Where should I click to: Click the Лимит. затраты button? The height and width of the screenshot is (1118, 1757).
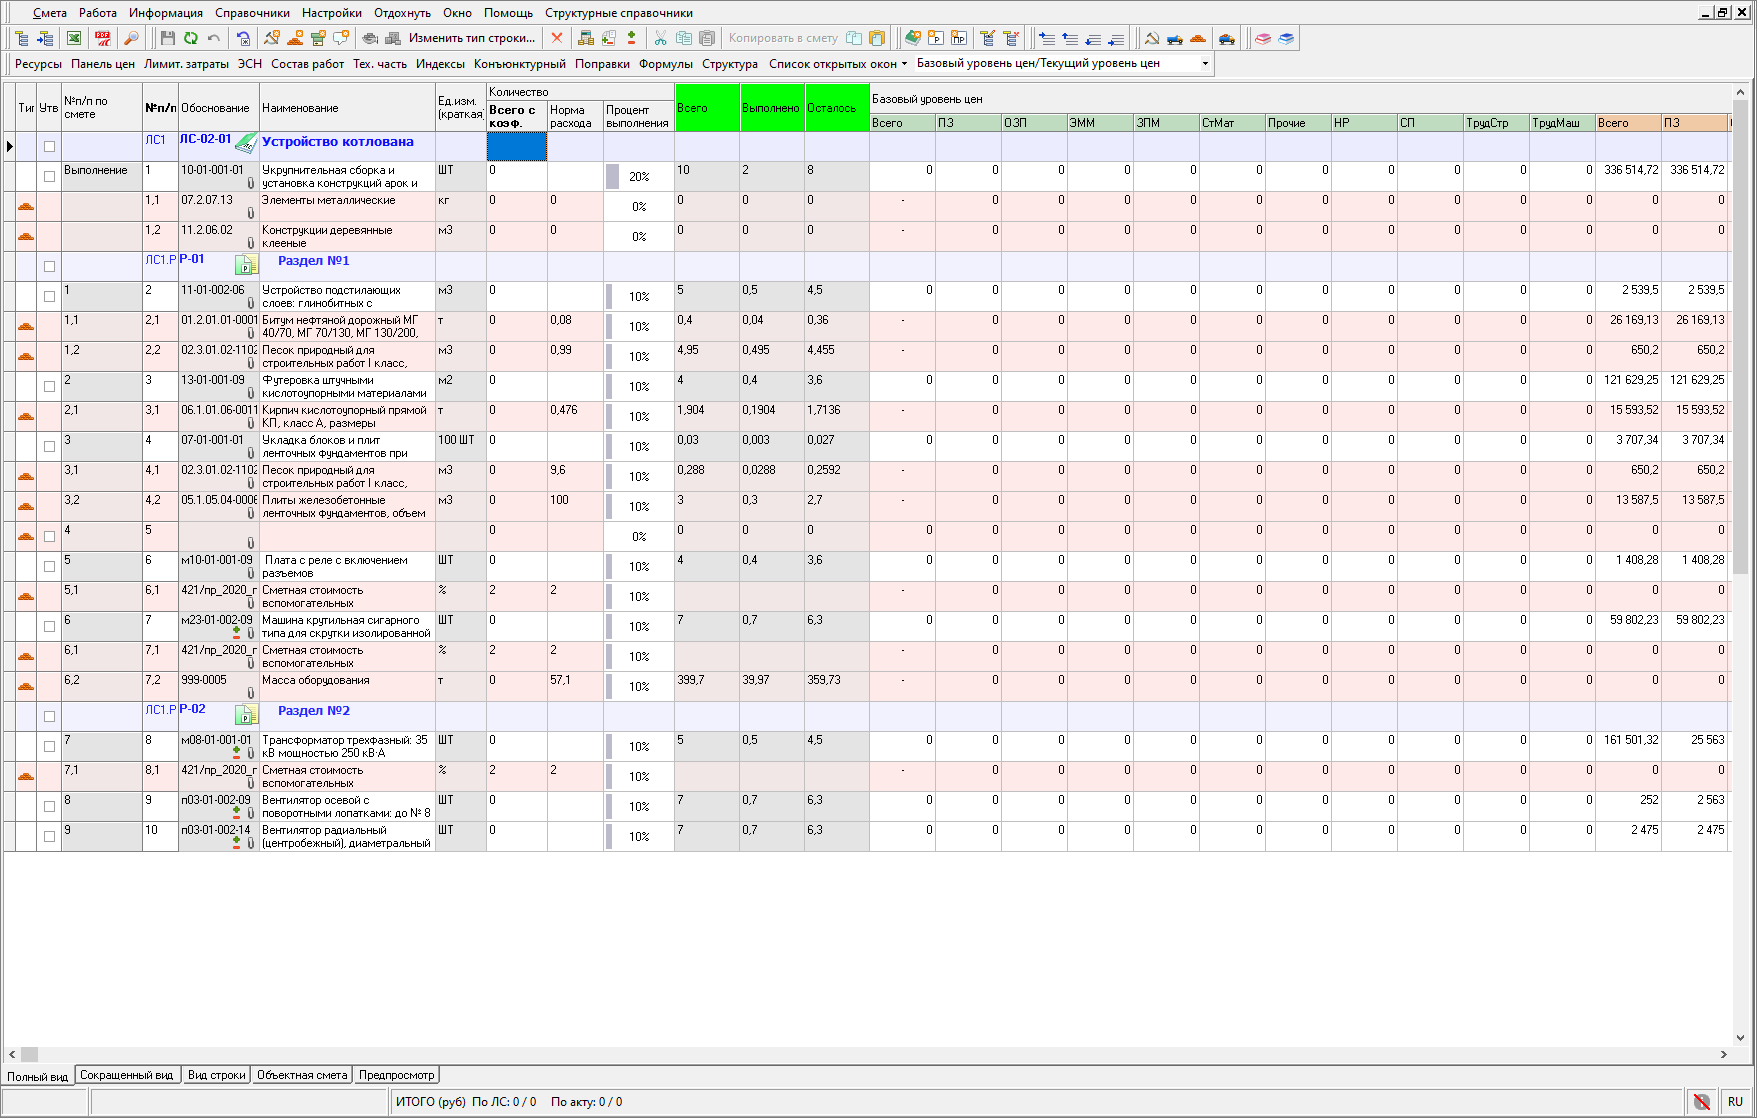click(x=186, y=63)
